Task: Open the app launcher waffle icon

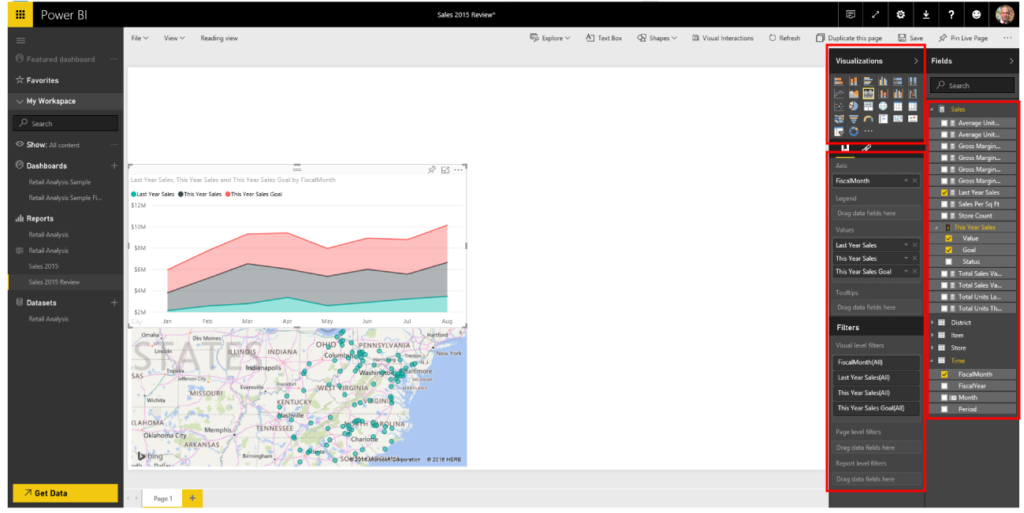Action: [x=21, y=14]
